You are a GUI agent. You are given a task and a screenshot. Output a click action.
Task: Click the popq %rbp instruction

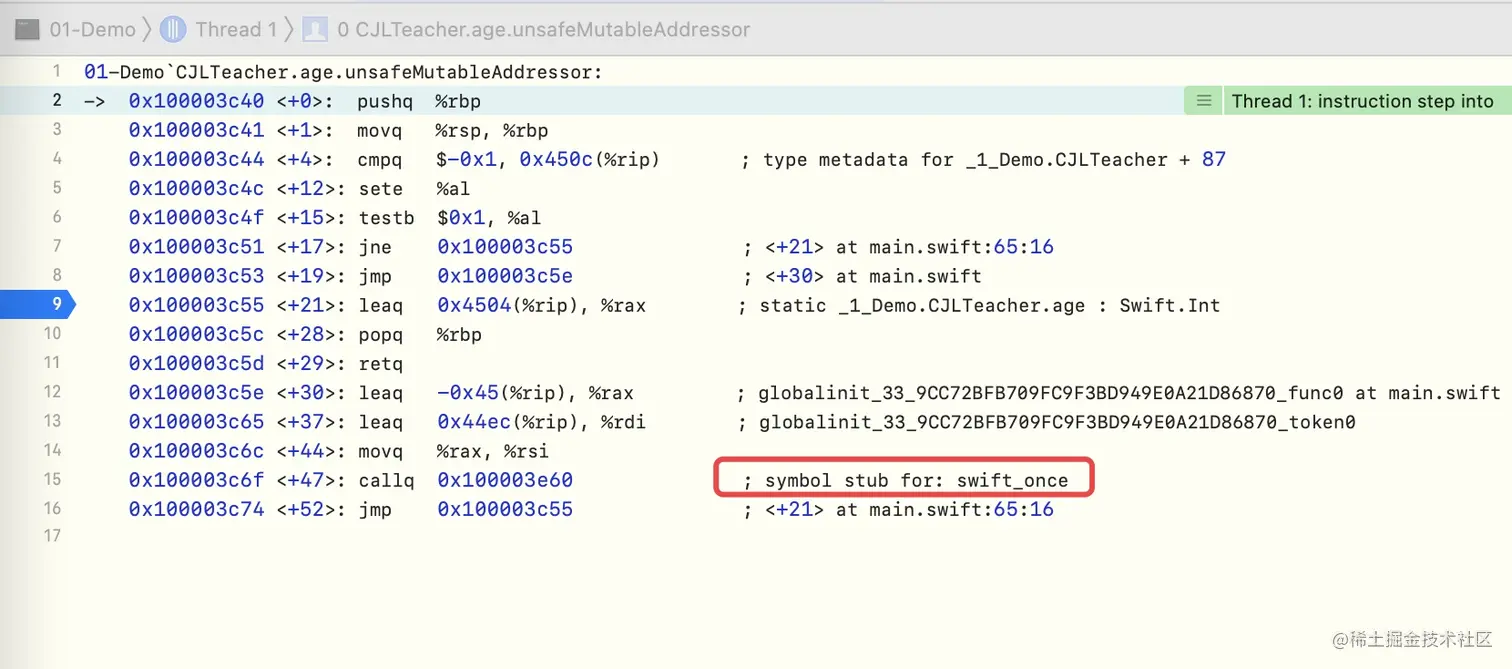coord(420,334)
